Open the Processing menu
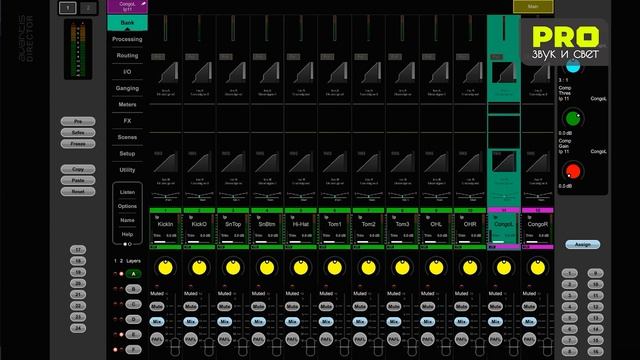Image resolution: width=640 pixels, height=360 pixels. tap(127, 39)
